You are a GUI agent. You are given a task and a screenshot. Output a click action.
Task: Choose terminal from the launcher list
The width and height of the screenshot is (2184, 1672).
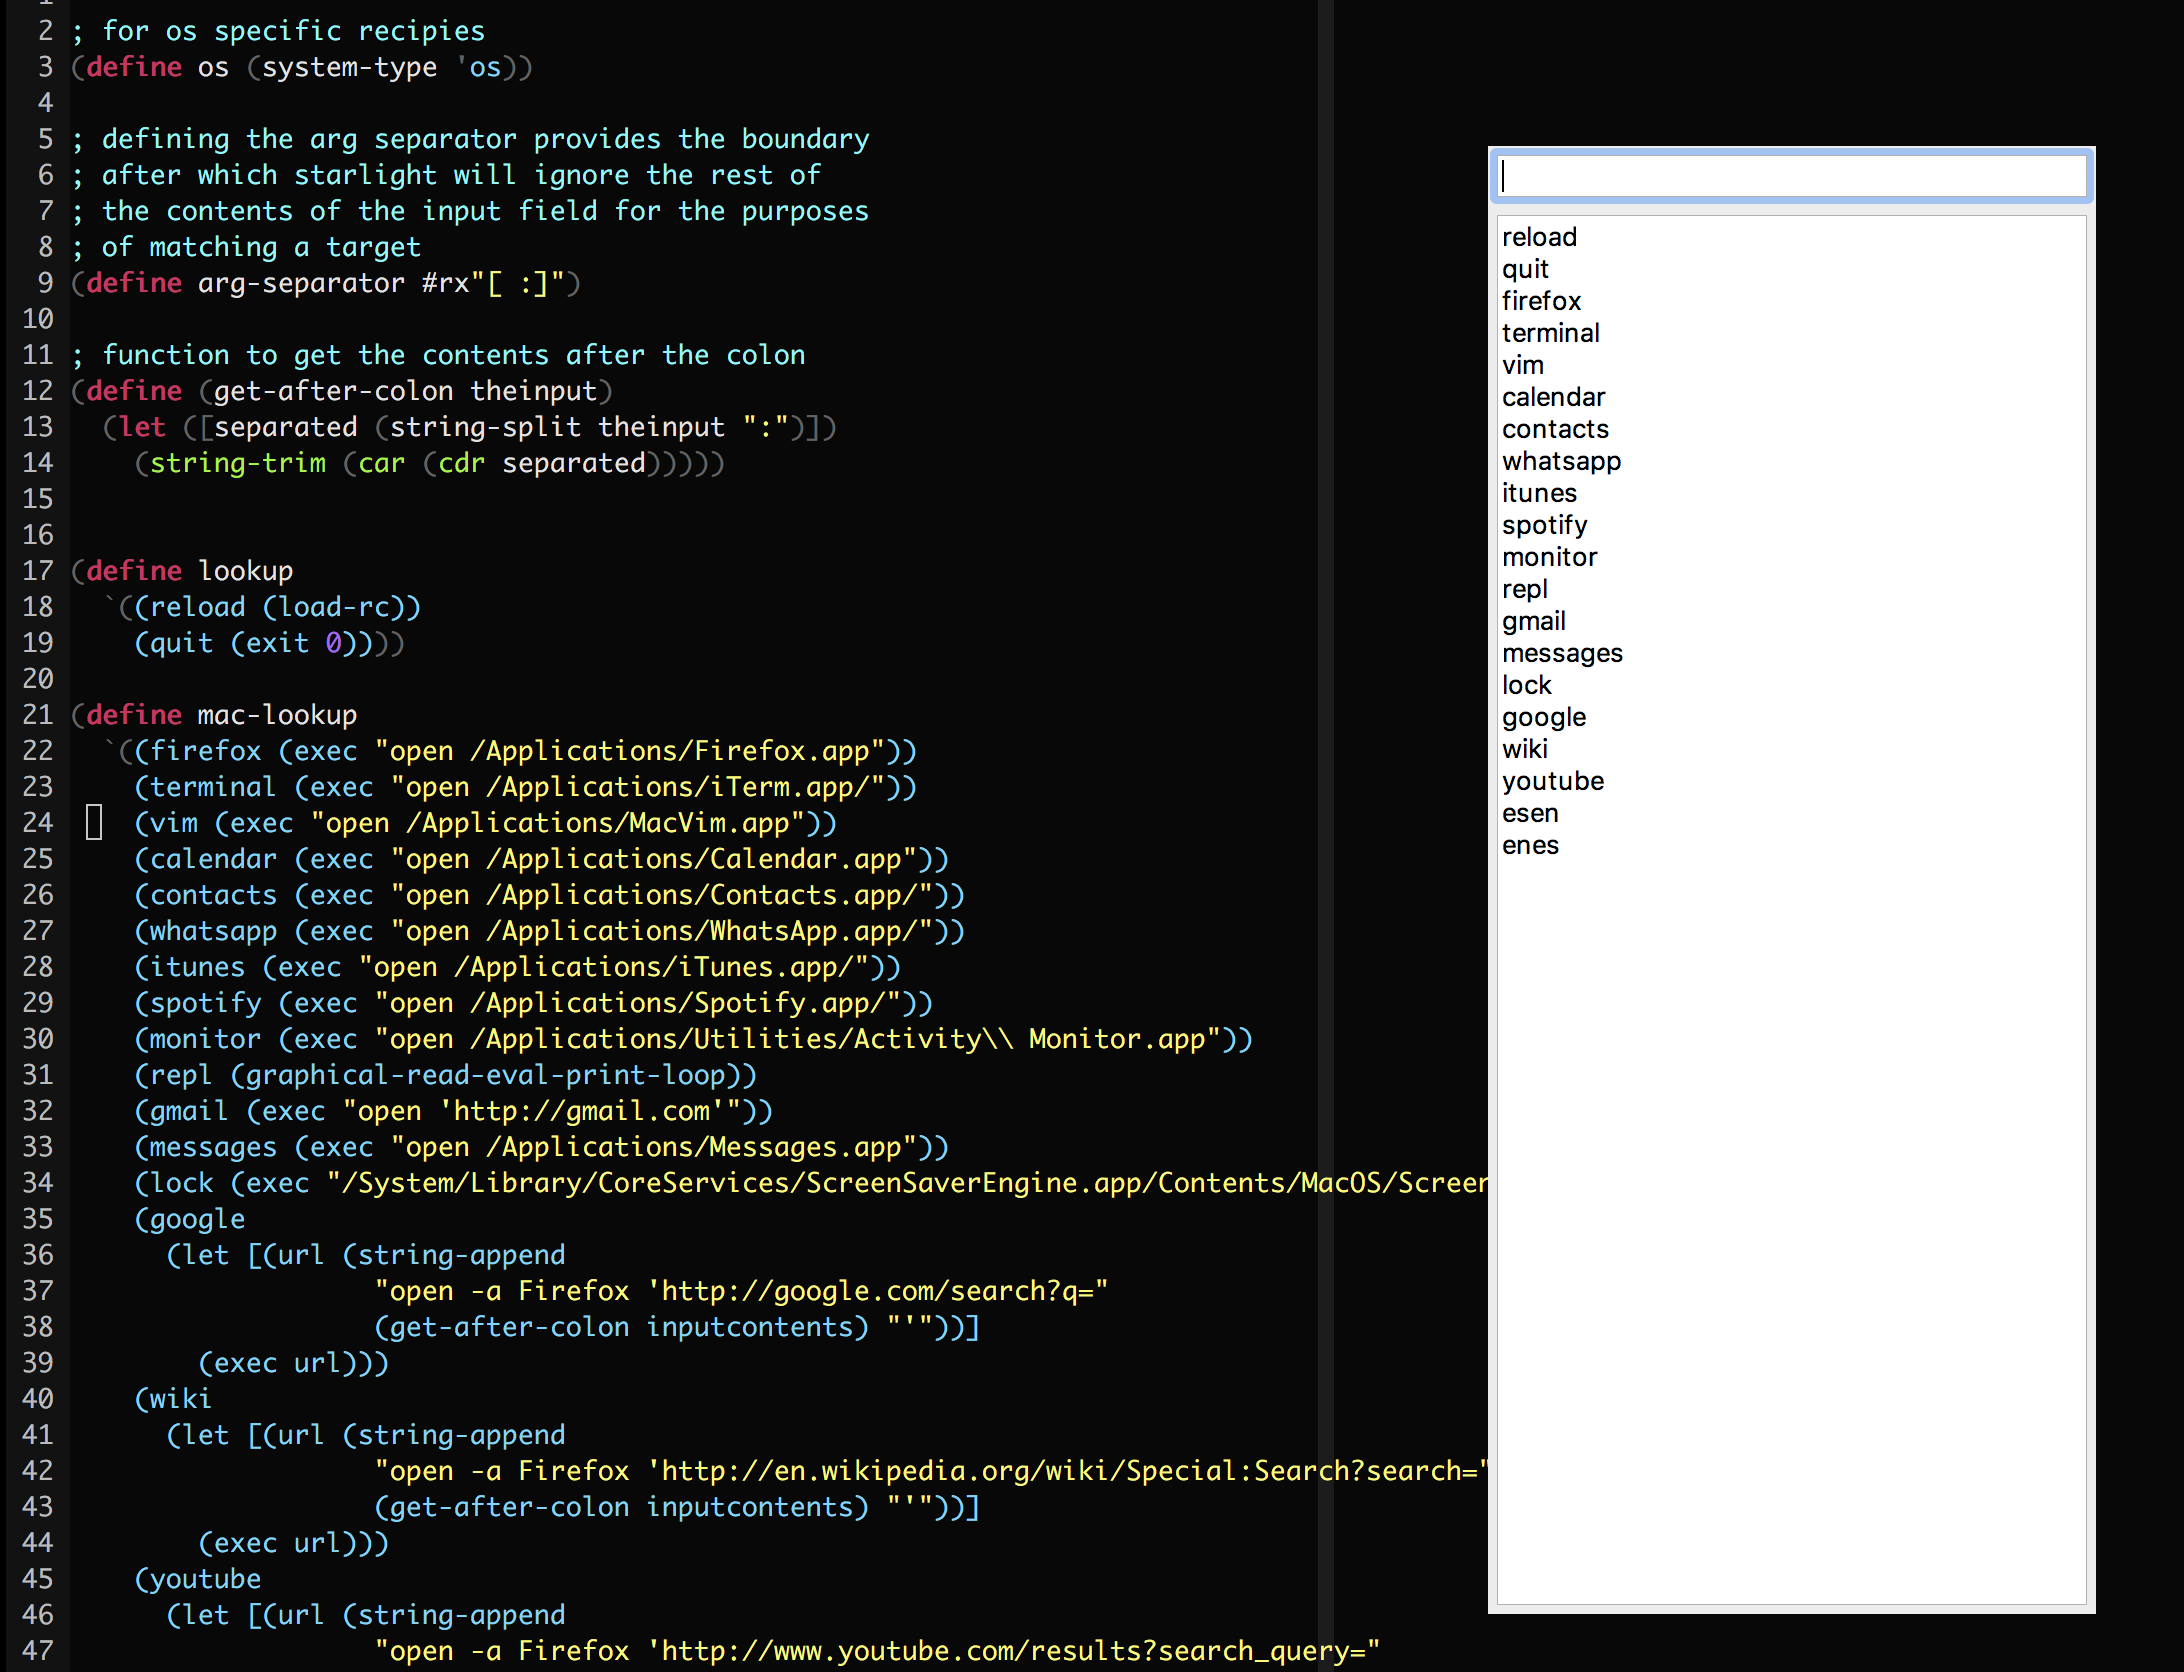pos(1550,333)
